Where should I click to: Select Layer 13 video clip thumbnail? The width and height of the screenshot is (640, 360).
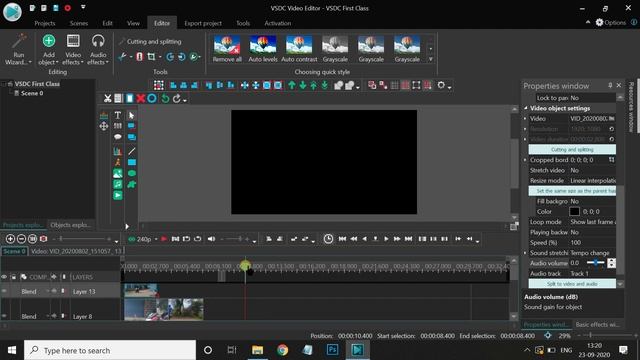tap(140, 291)
